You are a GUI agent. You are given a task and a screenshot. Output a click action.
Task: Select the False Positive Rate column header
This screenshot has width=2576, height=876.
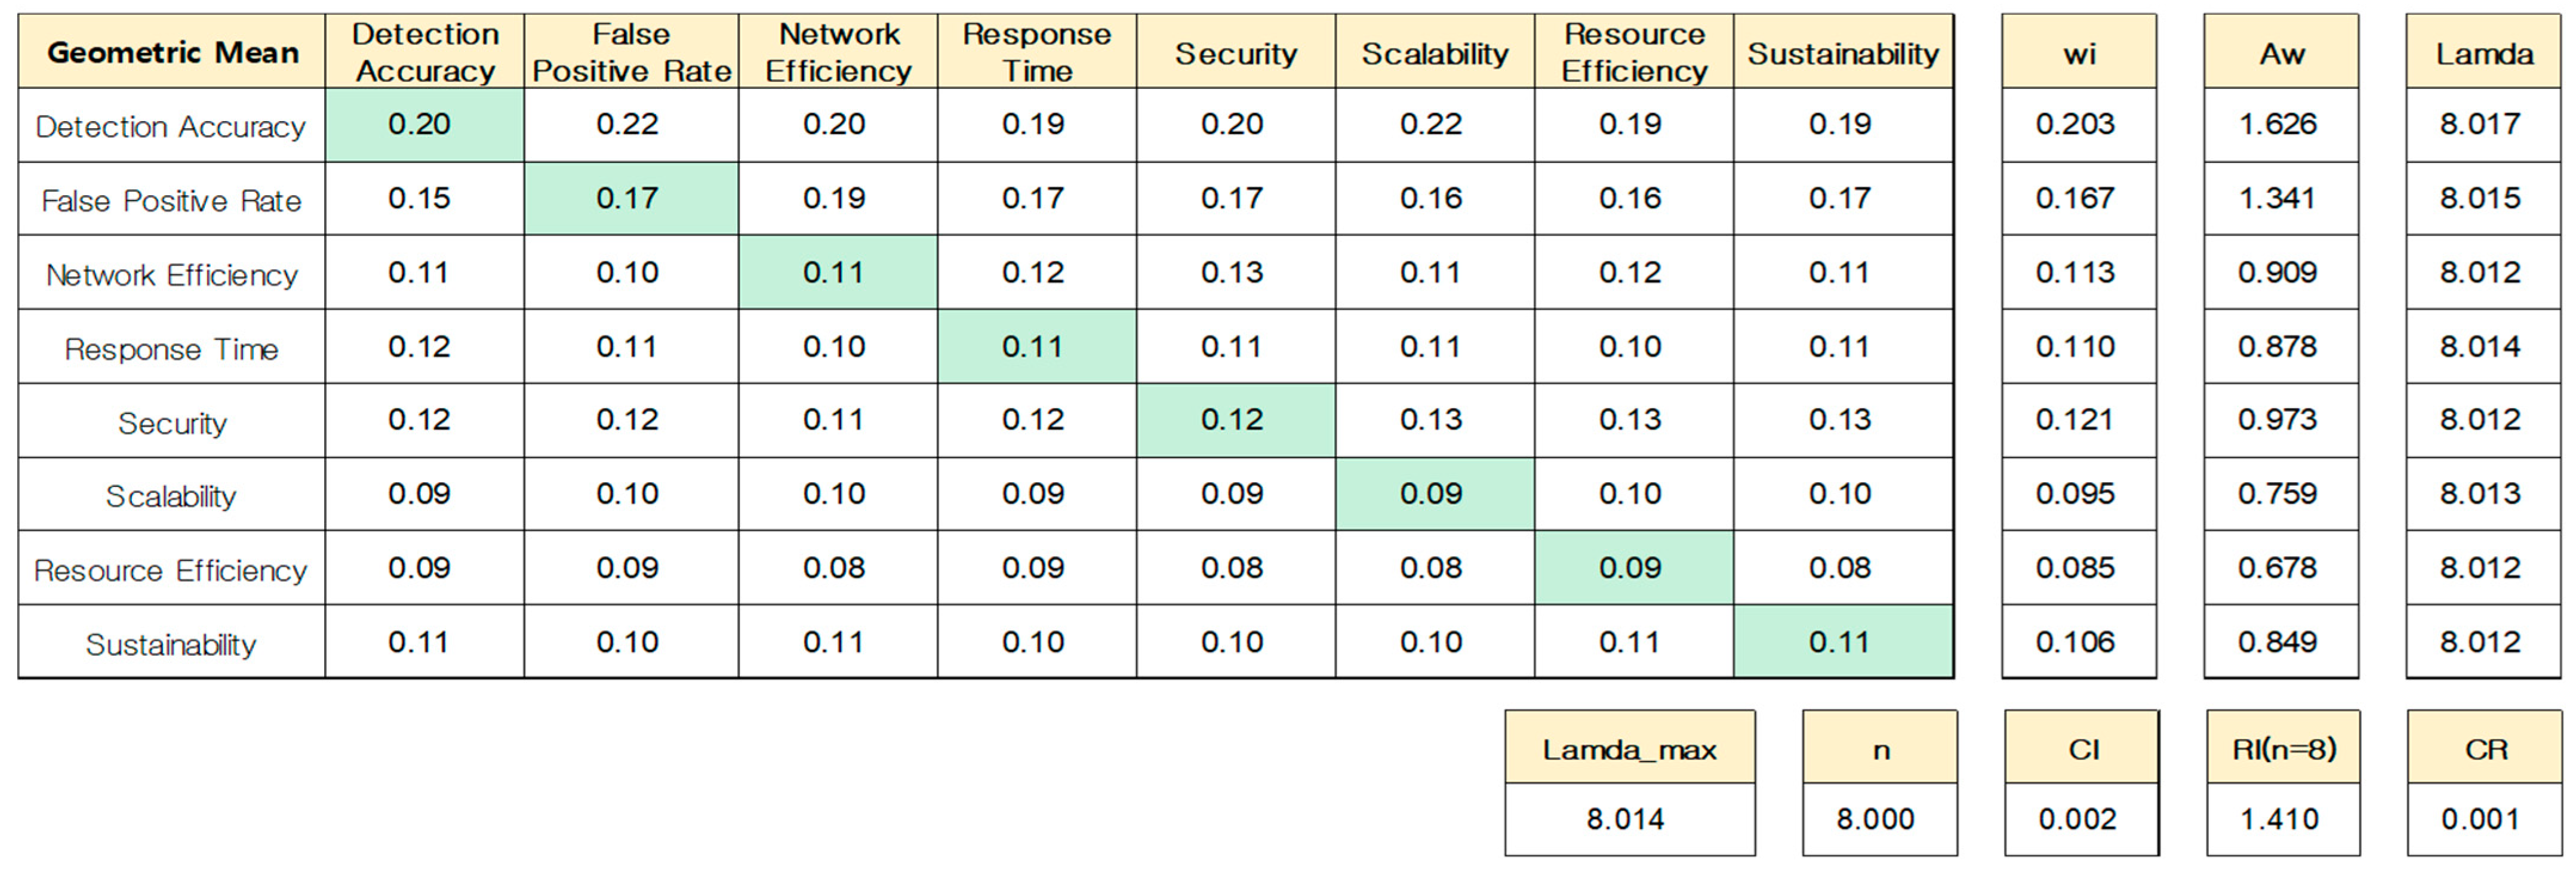pyautogui.click(x=631, y=52)
